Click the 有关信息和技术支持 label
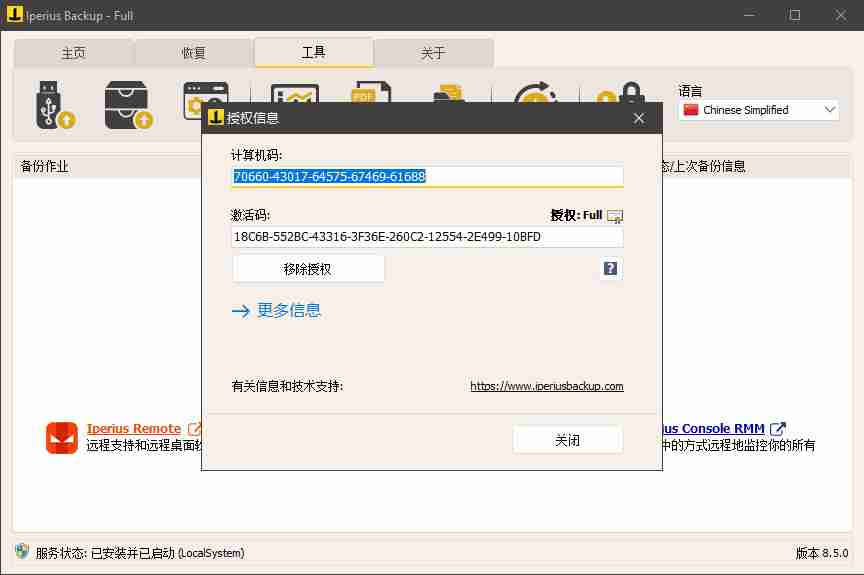 (287, 386)
